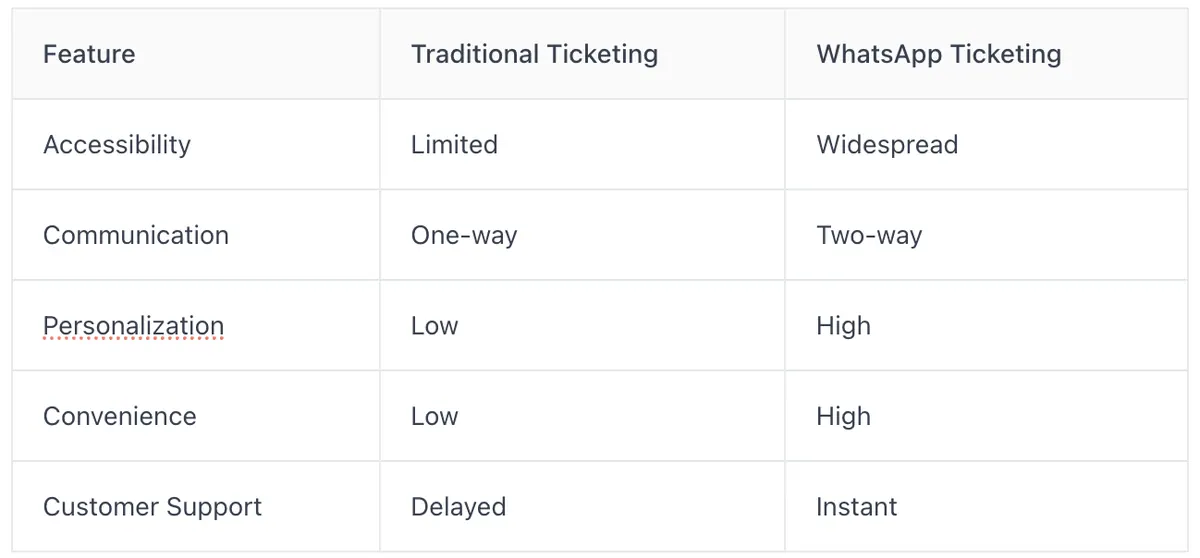Click the Convenience row label

tap(120, 416)
